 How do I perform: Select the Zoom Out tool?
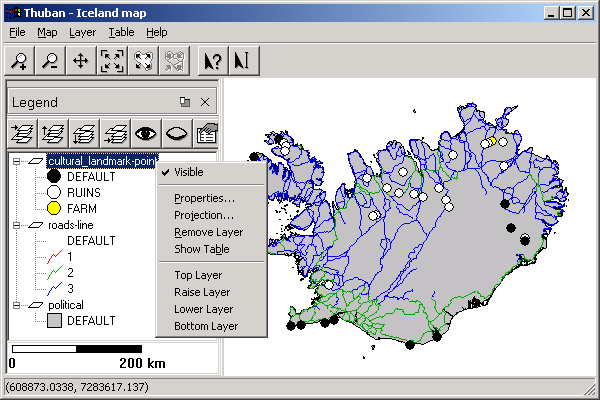tap(50, 61)
